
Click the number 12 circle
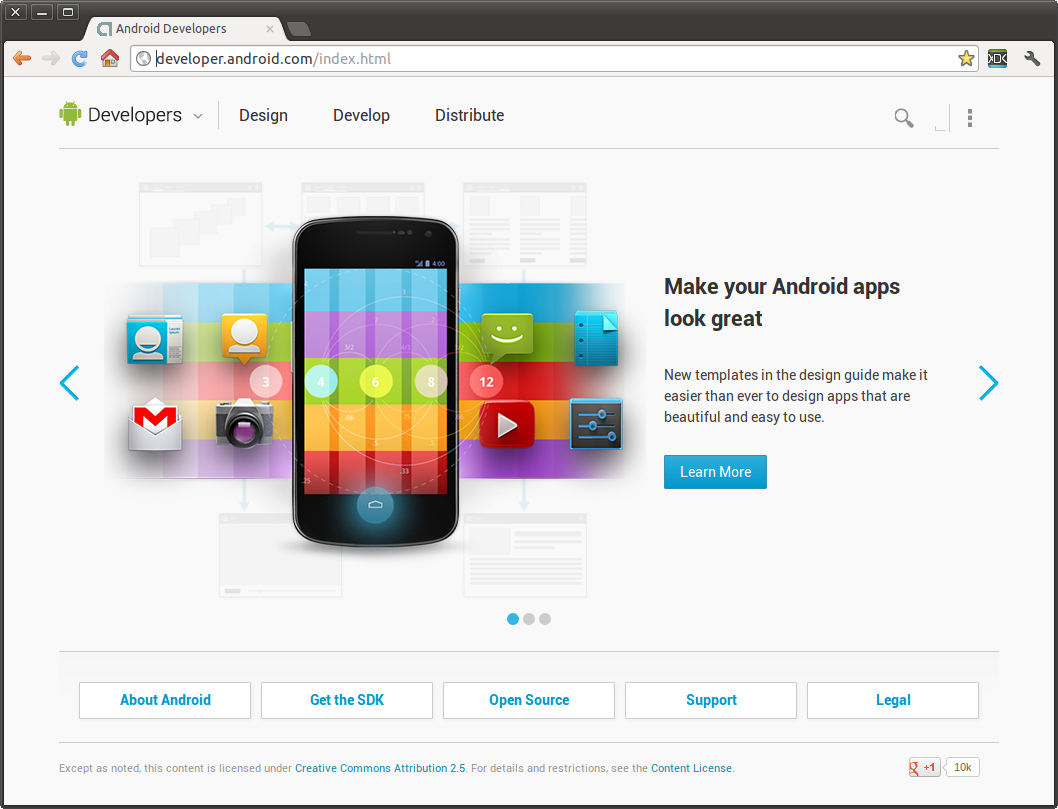pos(486,382)
